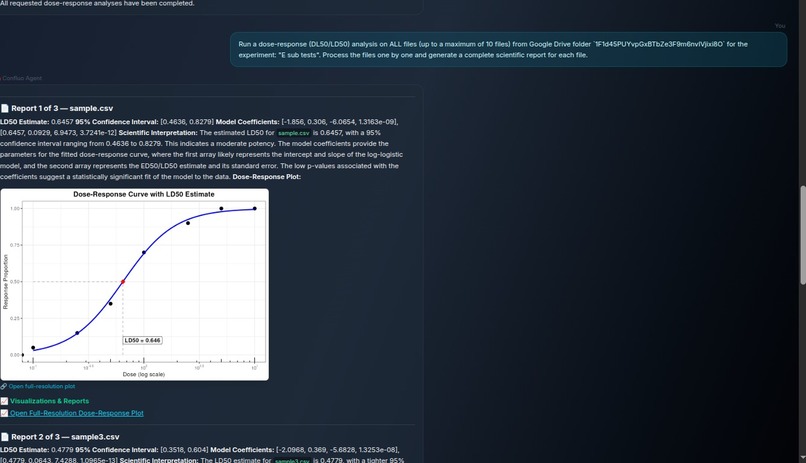This screenshot has height=463, width=806.
Task: Click the Dose (log scale) axis label
Action: [x=144, y=374]
